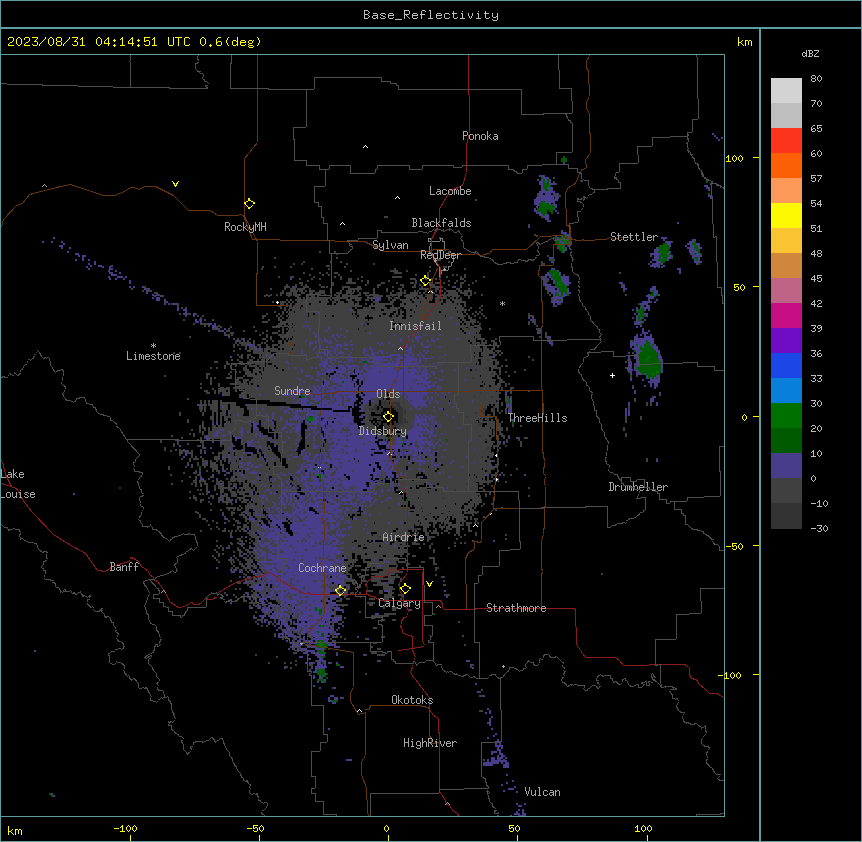This screenshot has width=862, height=842.
Task: Click the yellow diamond marker below RedDeer
Action: pos(426,281)
